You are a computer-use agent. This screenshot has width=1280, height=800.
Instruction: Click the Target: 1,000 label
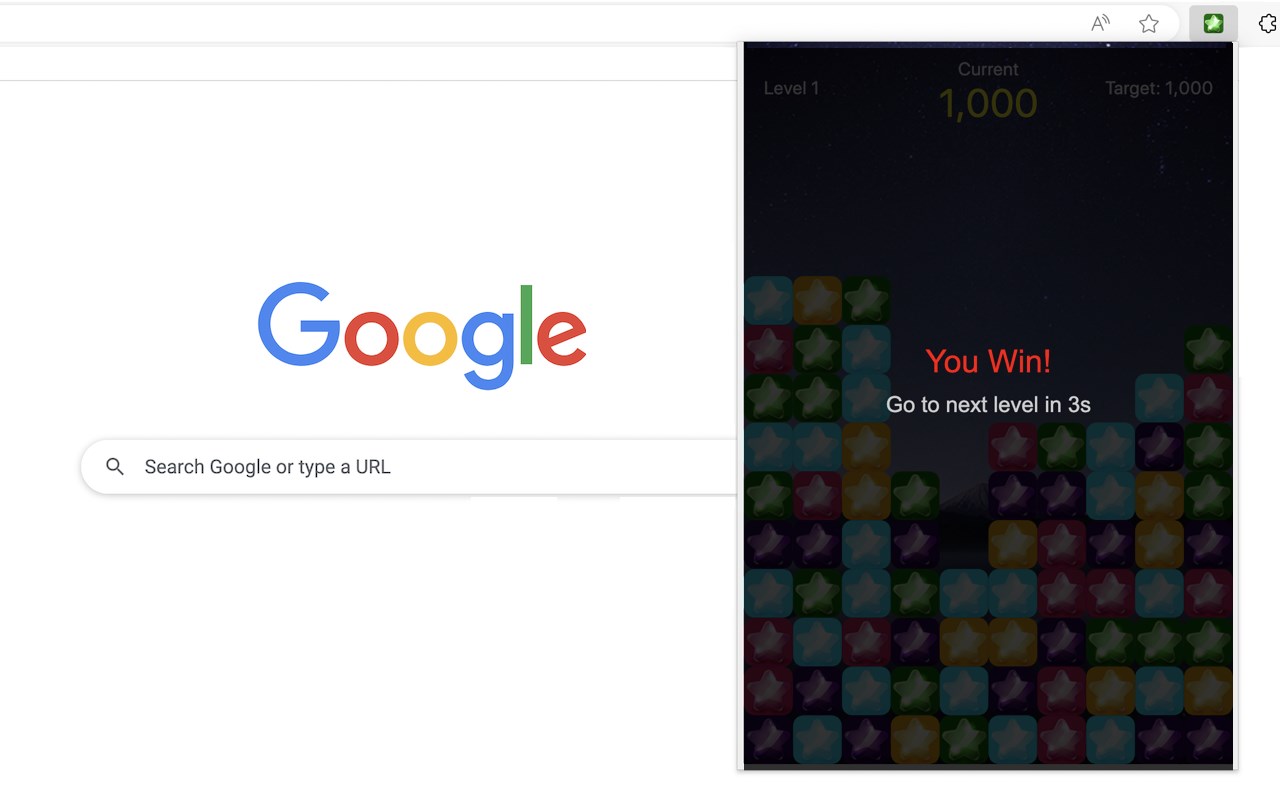pyautogui.click(x=1159, y=88)
